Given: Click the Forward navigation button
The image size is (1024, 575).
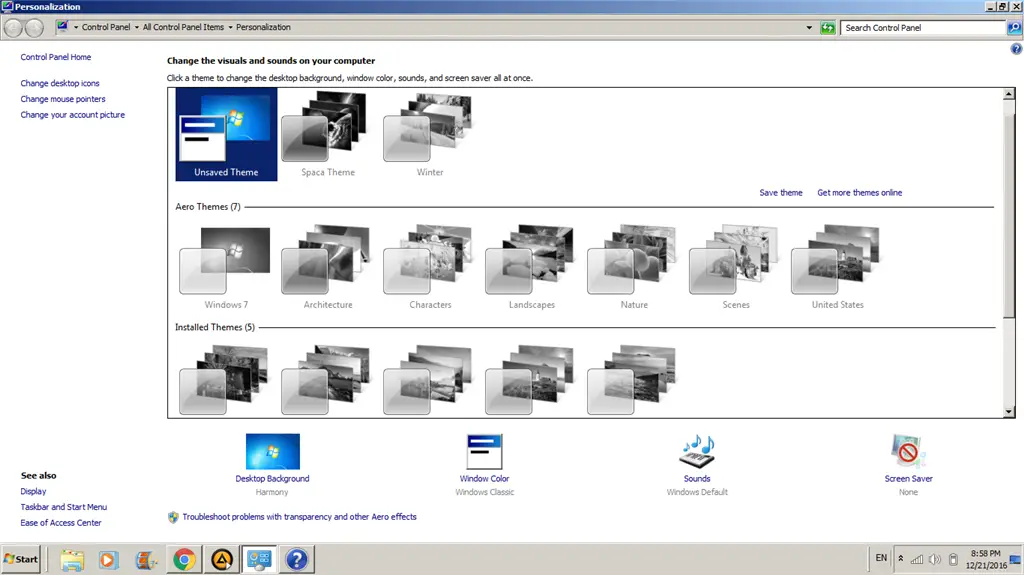Looking at the screenshot, I should click(x=34, y=27).
